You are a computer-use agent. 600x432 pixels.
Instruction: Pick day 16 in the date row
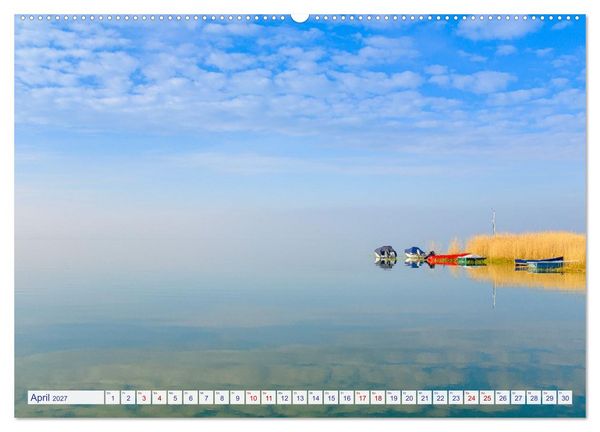click(347, 397)
